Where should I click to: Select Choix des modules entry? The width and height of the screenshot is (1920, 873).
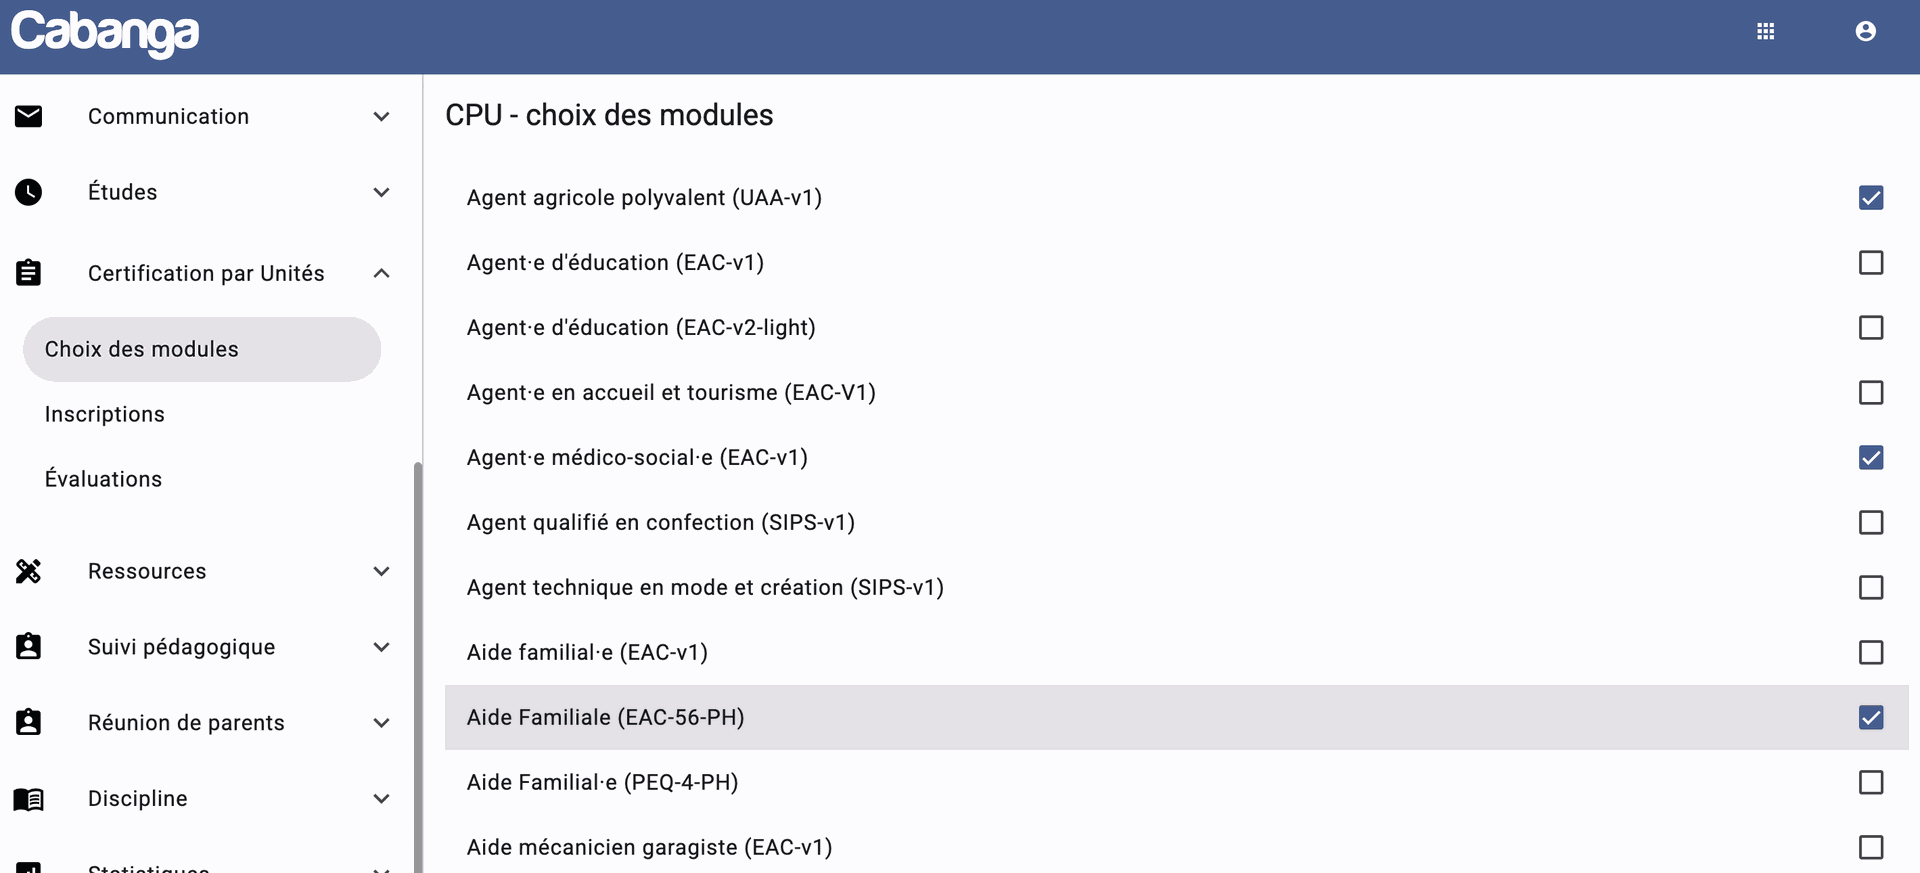pos(142,349)
